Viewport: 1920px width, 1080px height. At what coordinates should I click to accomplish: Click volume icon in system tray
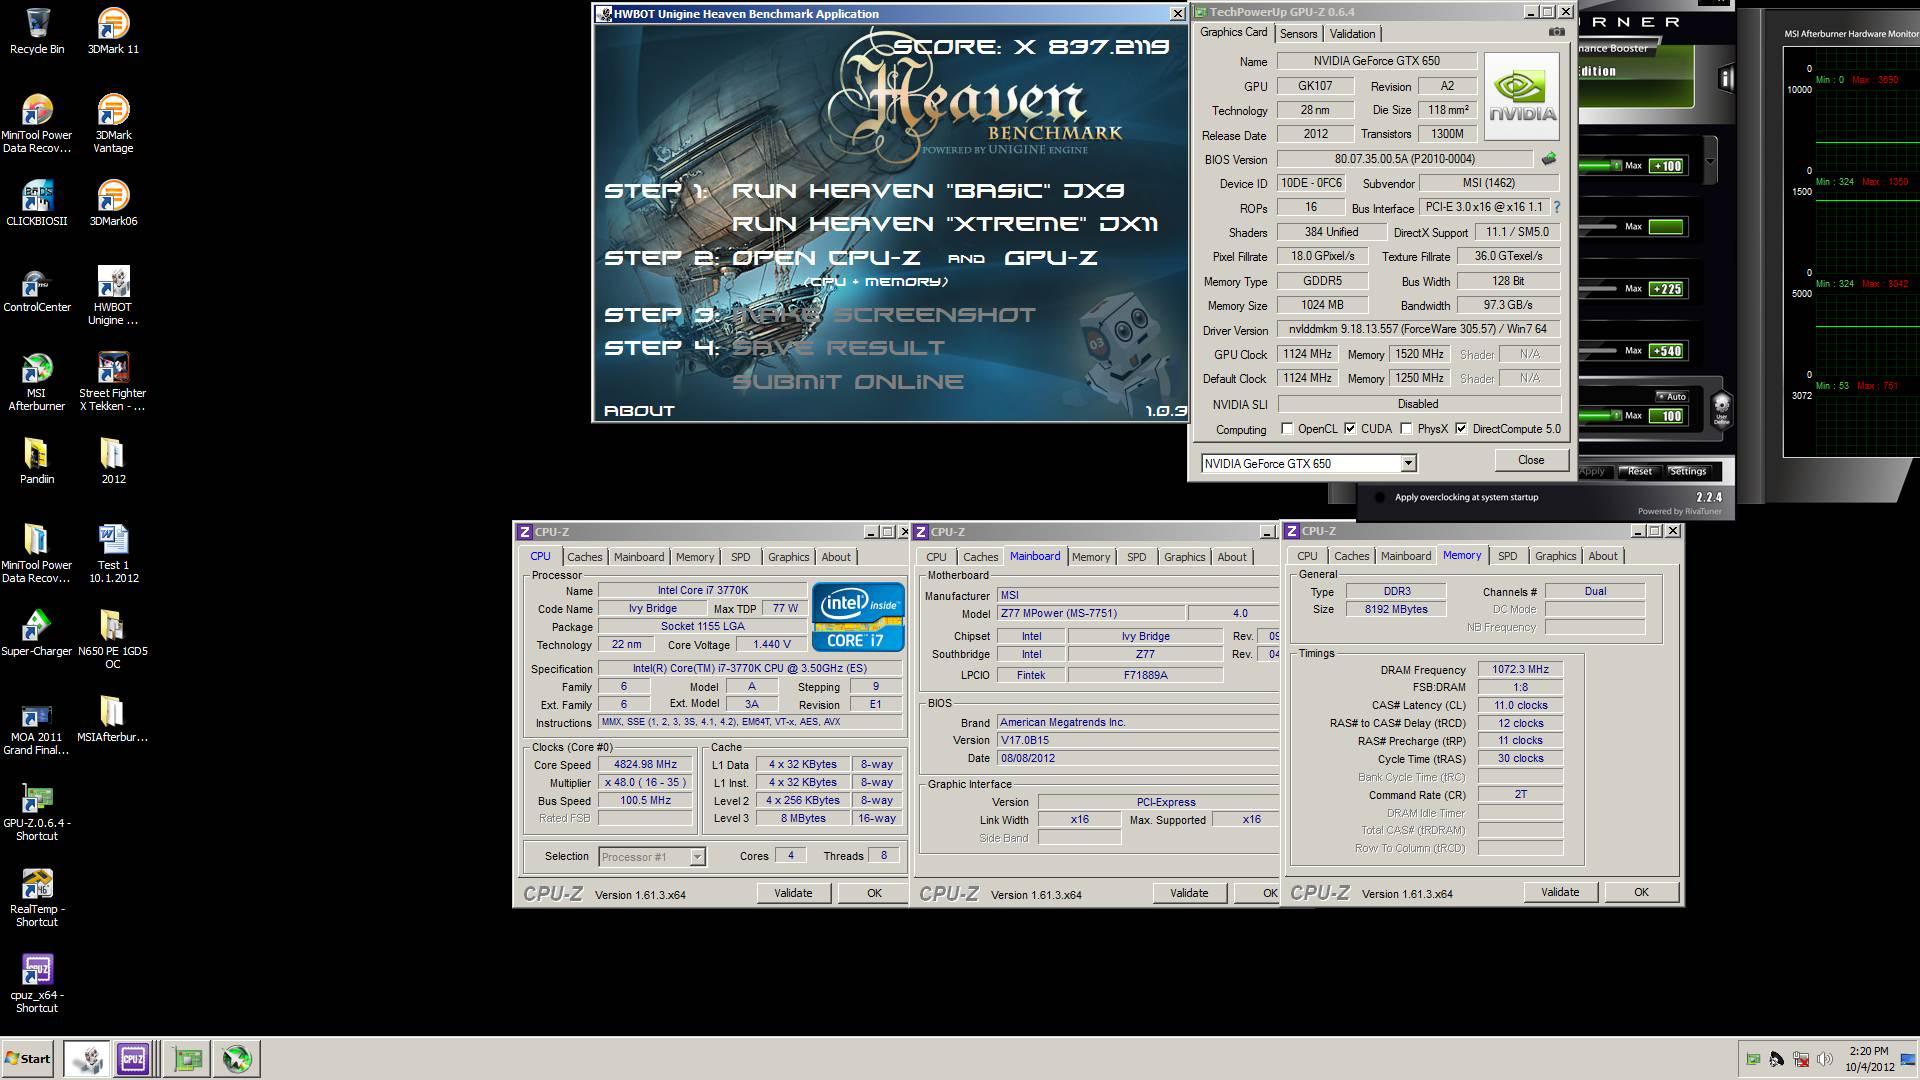click(x=1824, y=1059)
